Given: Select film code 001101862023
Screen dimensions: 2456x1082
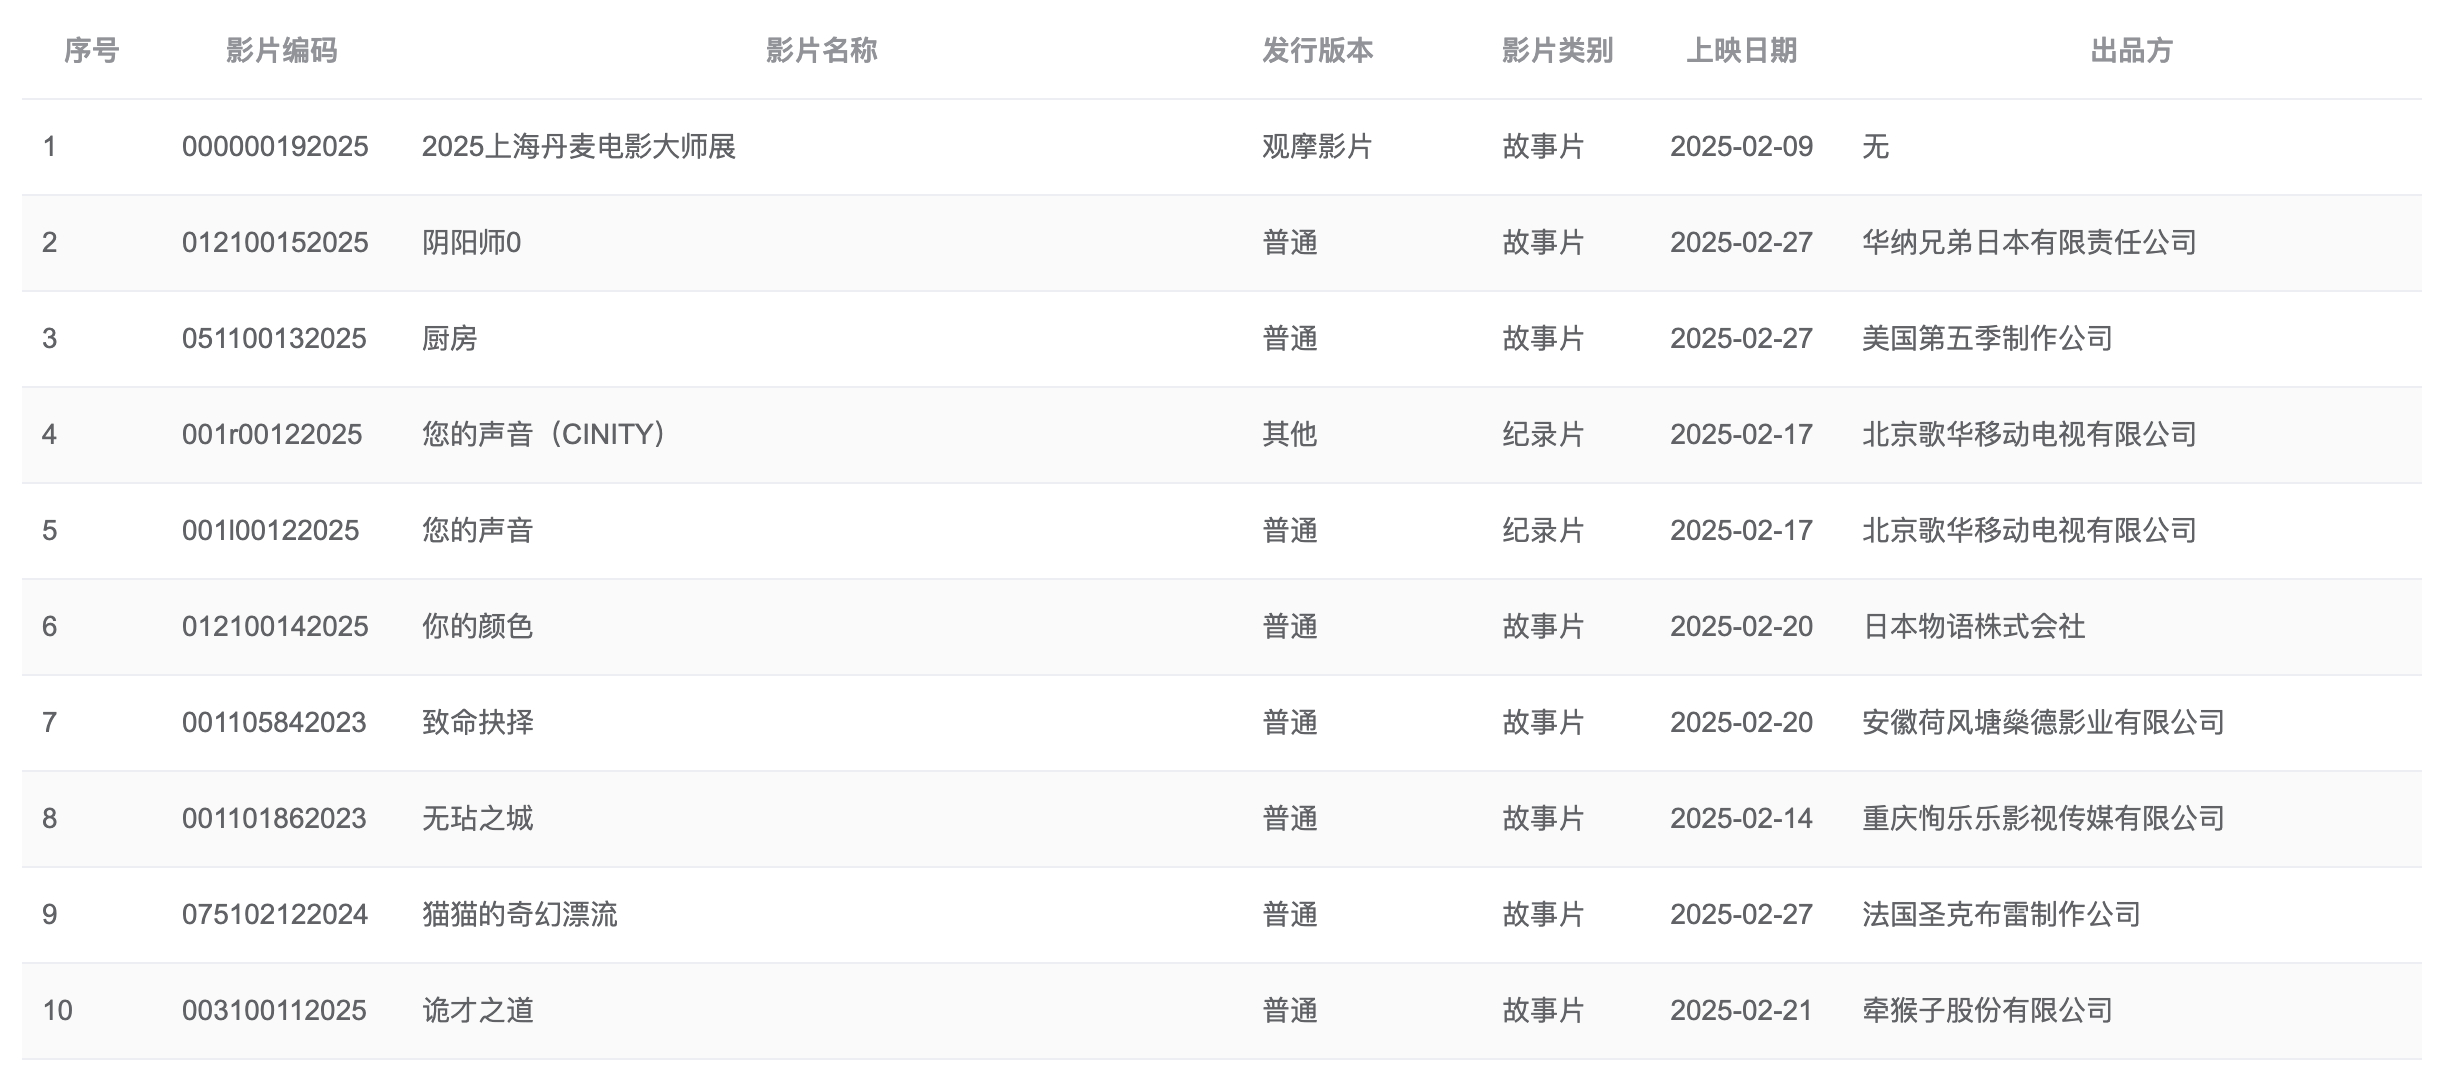Looking at the screenshot, I should point(274,819).
